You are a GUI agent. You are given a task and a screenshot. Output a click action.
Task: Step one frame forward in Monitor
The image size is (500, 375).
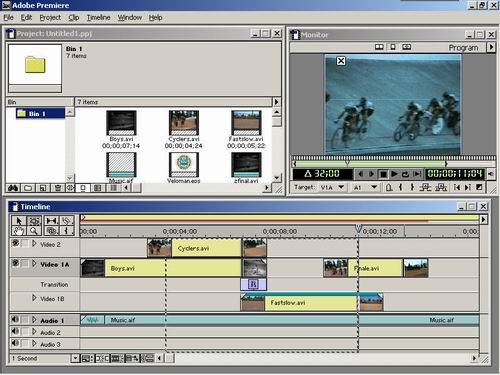coord(371,174)
